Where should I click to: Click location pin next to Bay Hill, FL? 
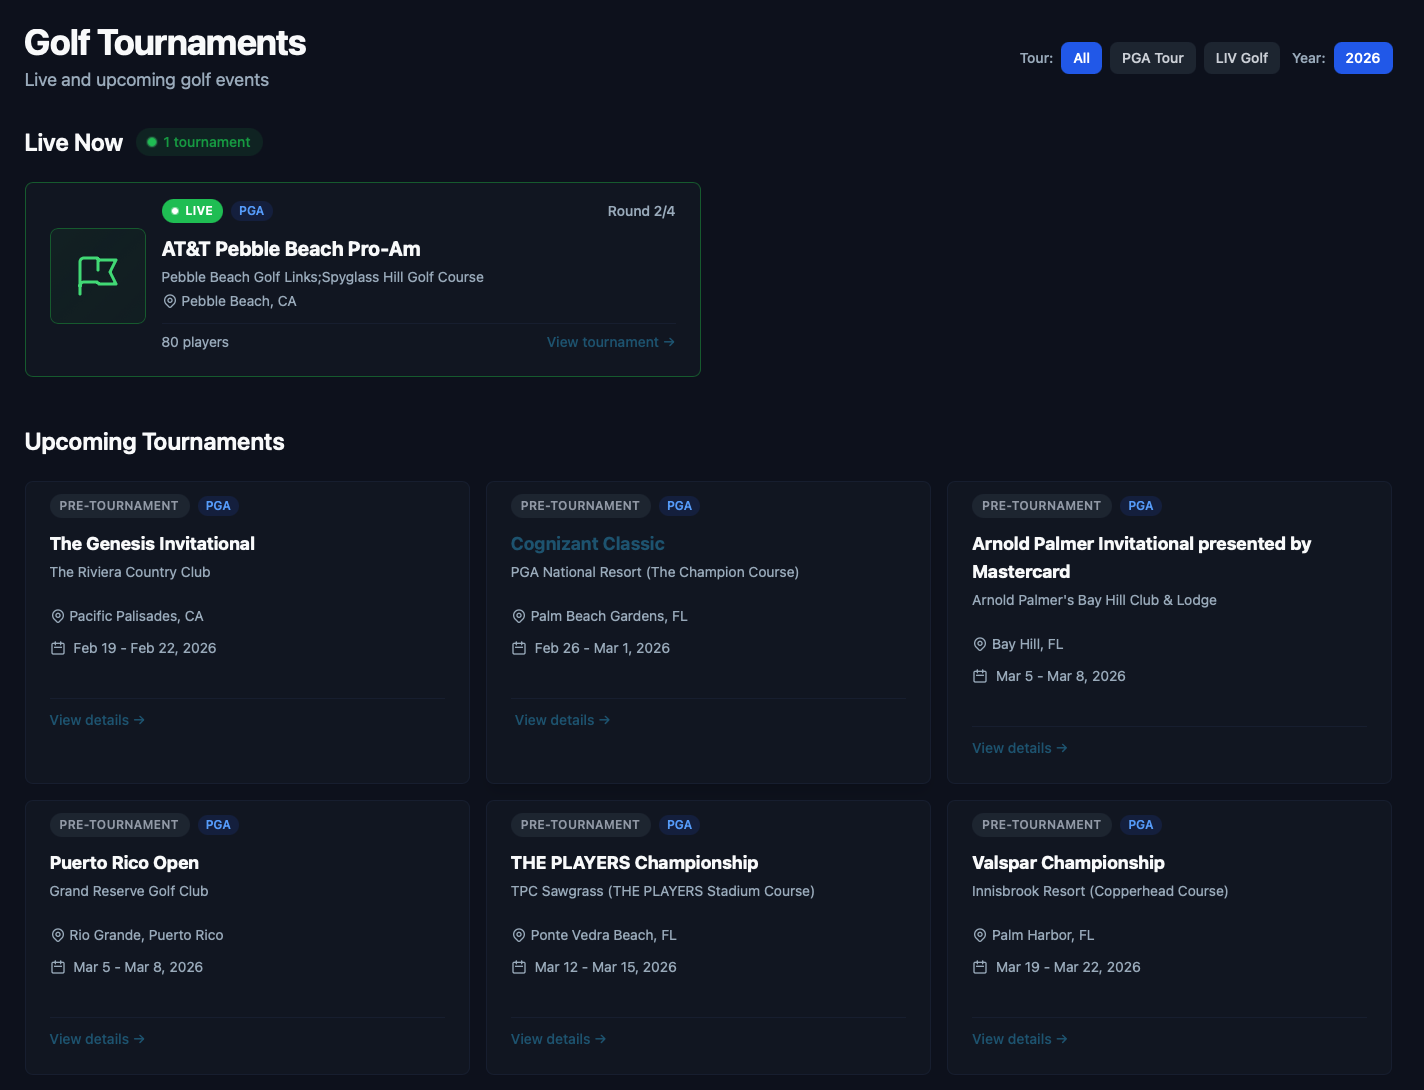pyautogui.click(x=980, y=644)
